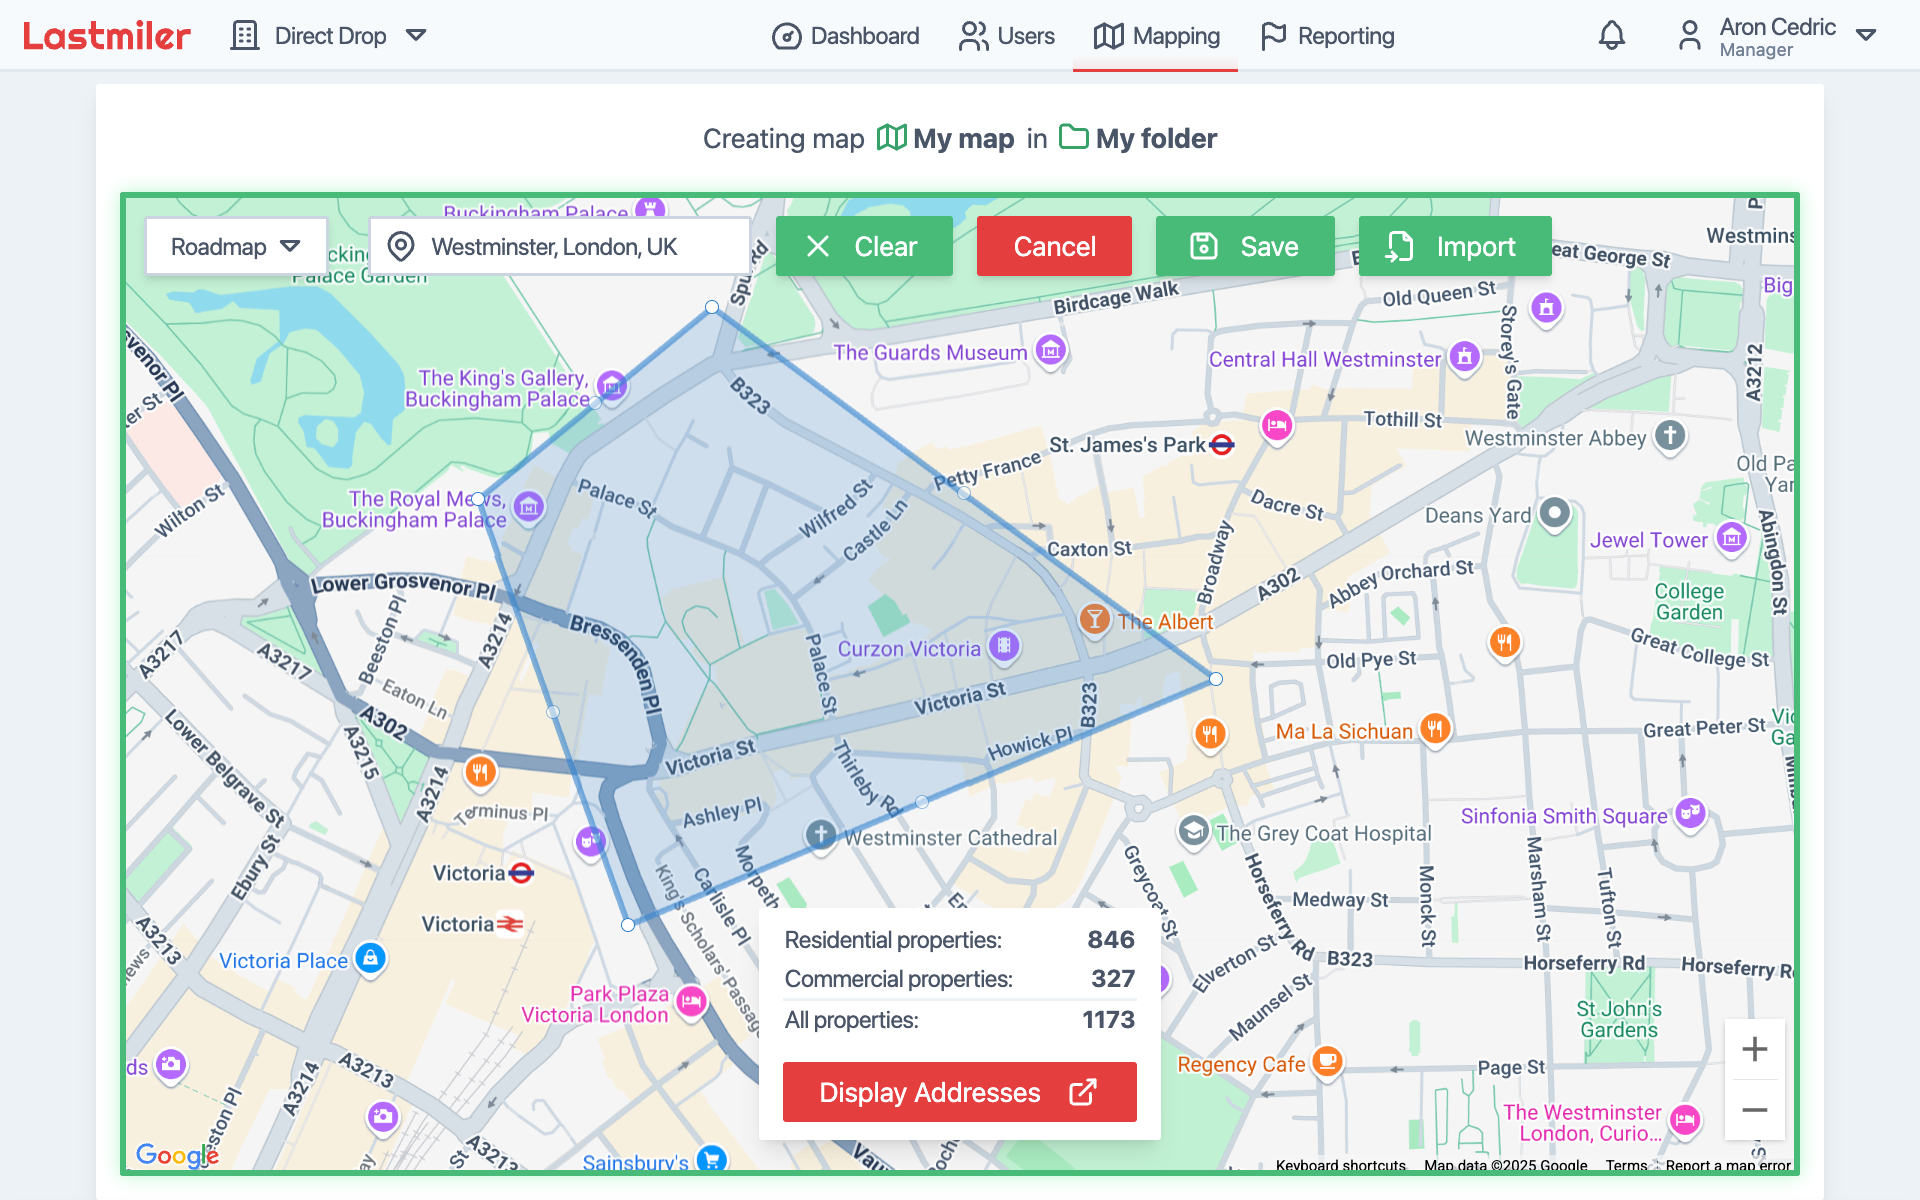
Task: Click St. James's Park tube station icon
Action: click(1222, 445)
